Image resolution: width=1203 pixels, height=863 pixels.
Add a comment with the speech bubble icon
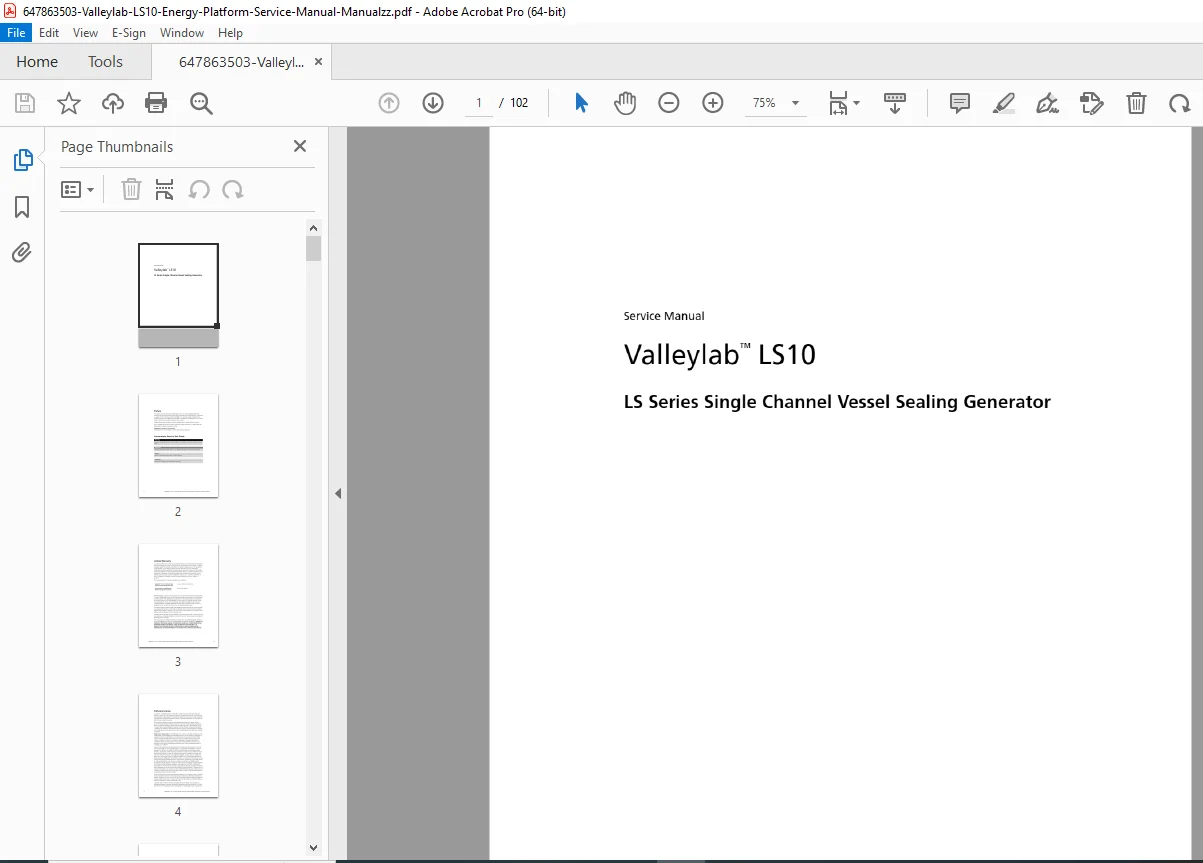coord(960,103)
